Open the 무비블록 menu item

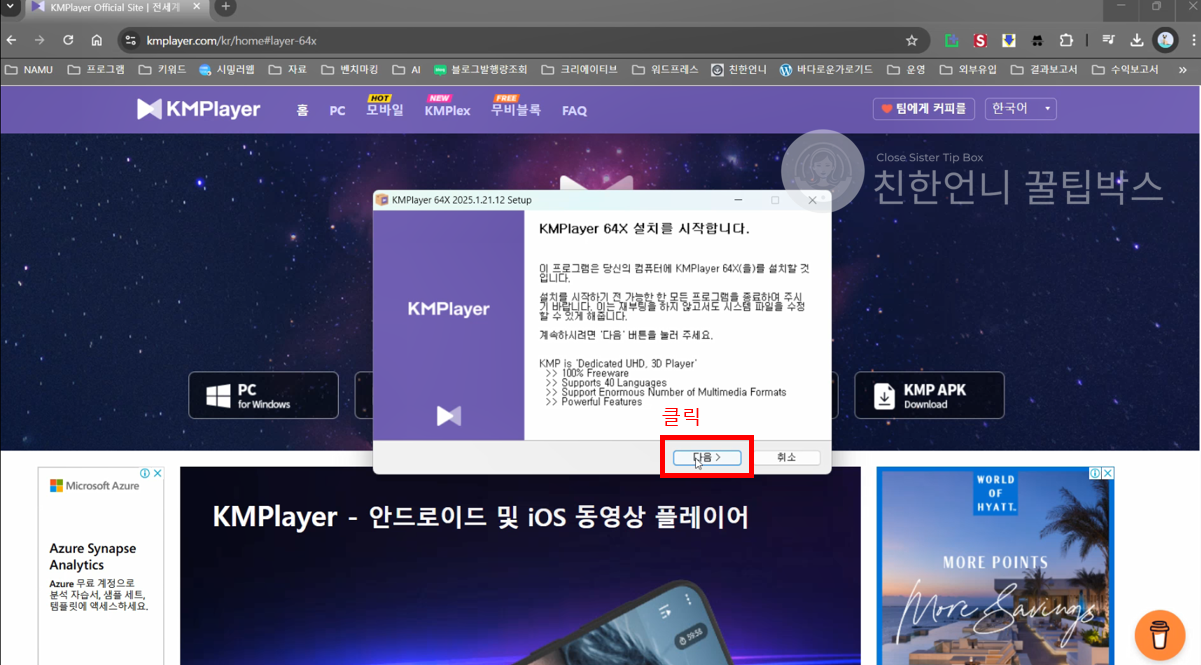(516, 110)
